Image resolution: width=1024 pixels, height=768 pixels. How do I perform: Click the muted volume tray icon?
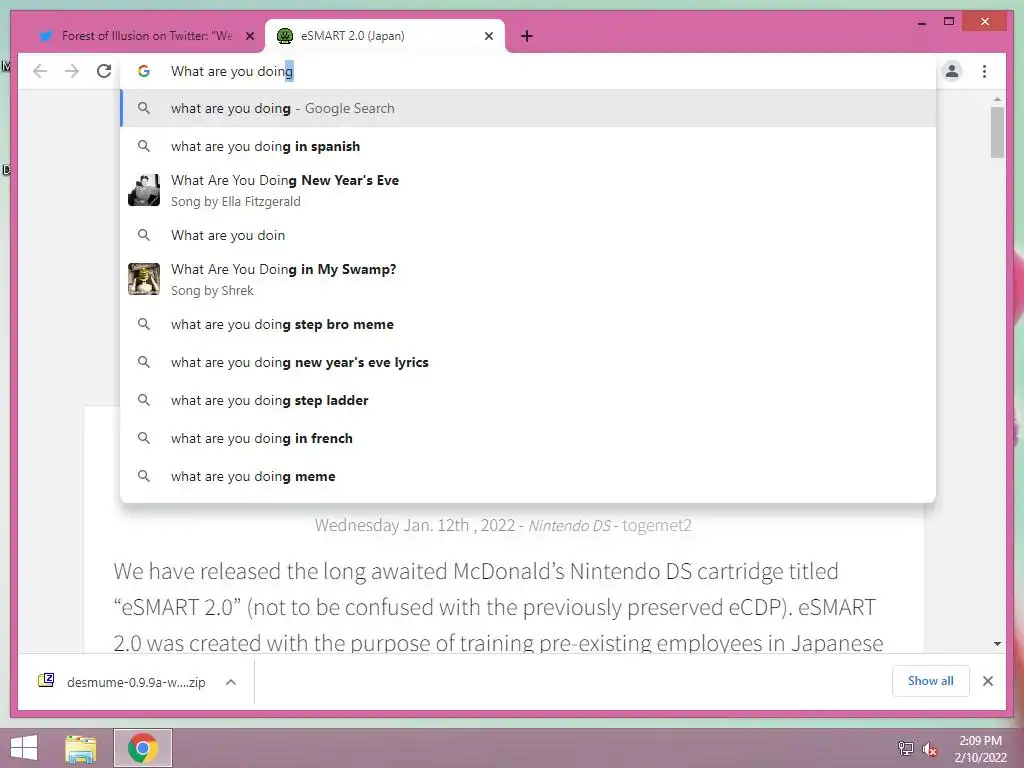point(930,749)
